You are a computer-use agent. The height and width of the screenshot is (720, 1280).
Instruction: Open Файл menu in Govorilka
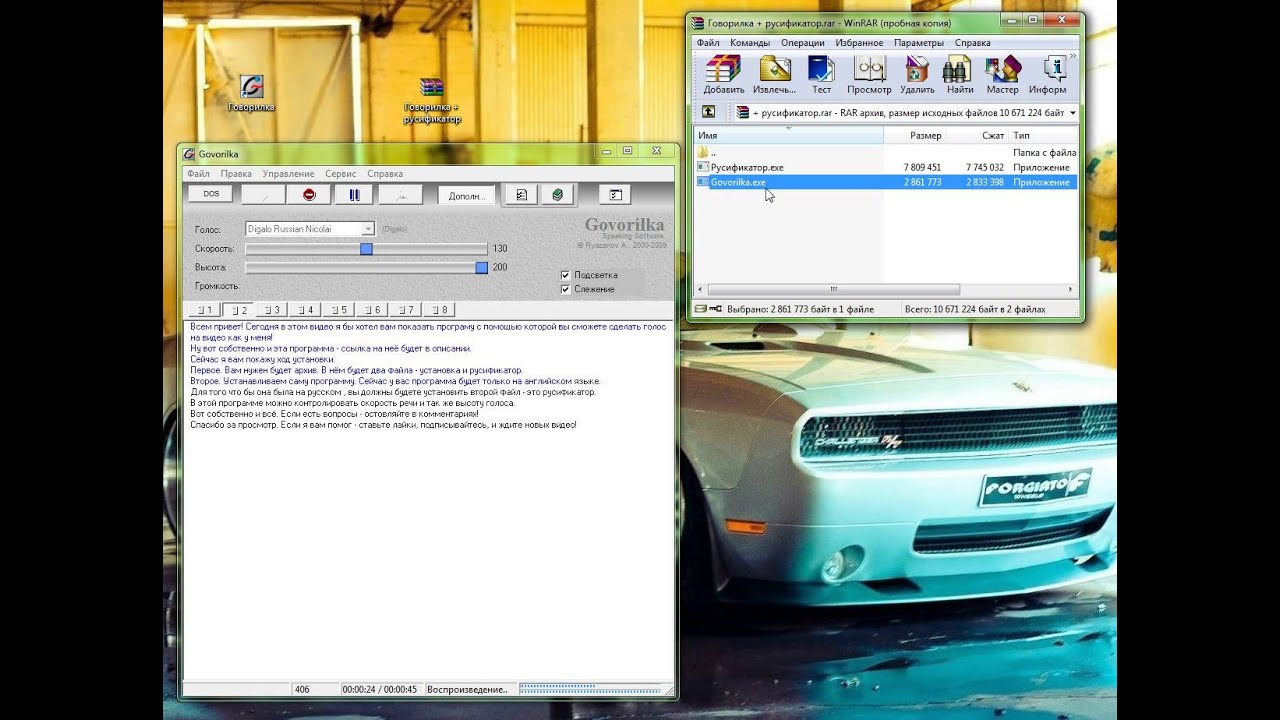pyautogui.click(x=198, y=174)
